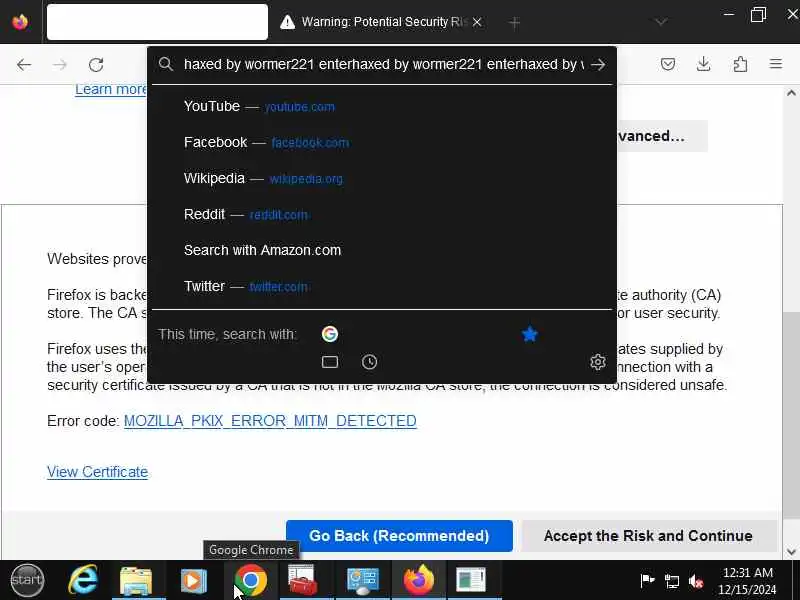Restore down the Firefox window
Screen dimensions: 800x600
click(x=758, y=14)
